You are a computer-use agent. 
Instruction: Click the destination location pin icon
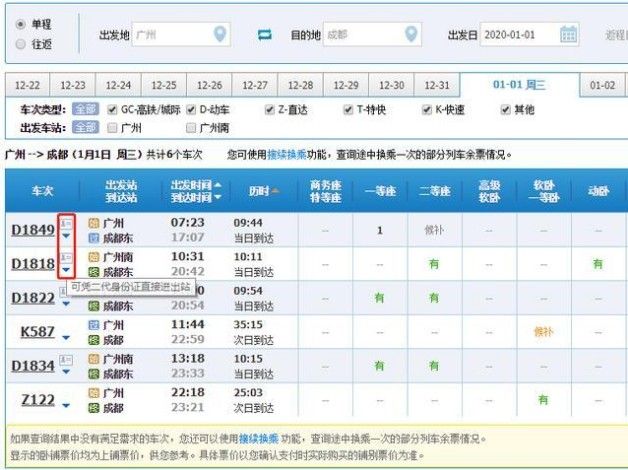point(411,34)
